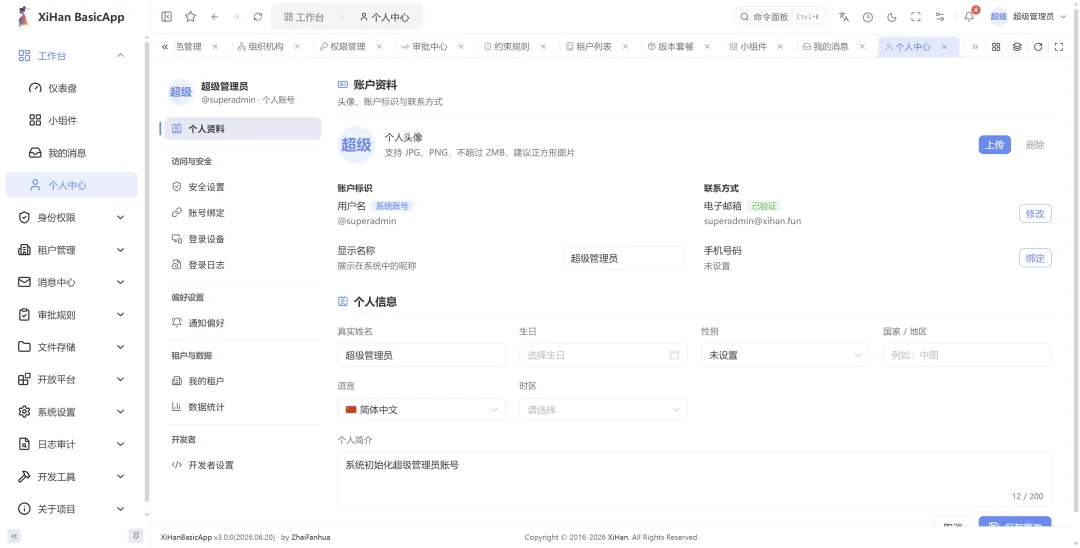The width and height of the screenshot is (1080, 548).
Task: Expand the 日志审计 menu
Action: tap(72, 444)
